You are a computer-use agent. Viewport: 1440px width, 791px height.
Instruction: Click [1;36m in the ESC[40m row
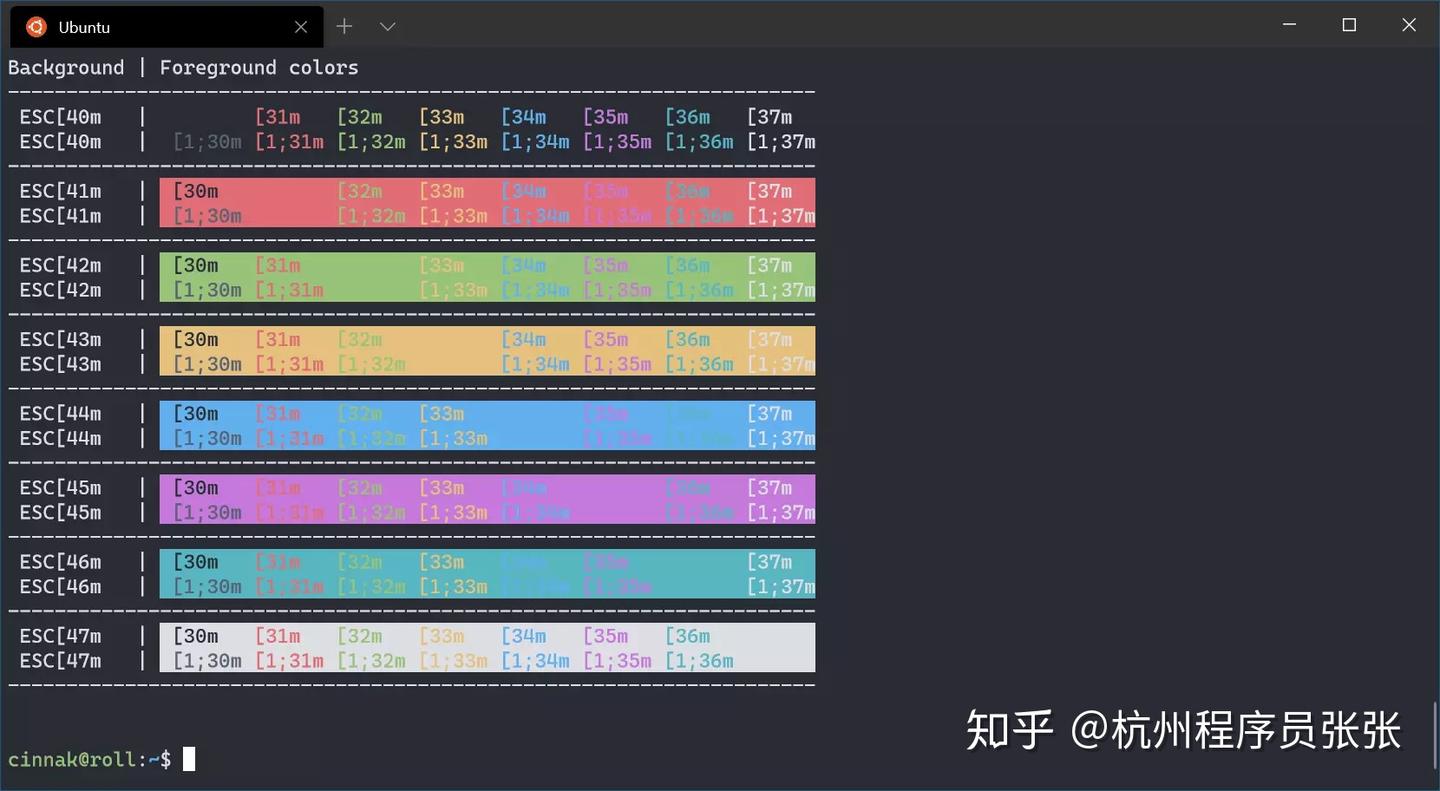pyautogui.click(x=699, y=142)
